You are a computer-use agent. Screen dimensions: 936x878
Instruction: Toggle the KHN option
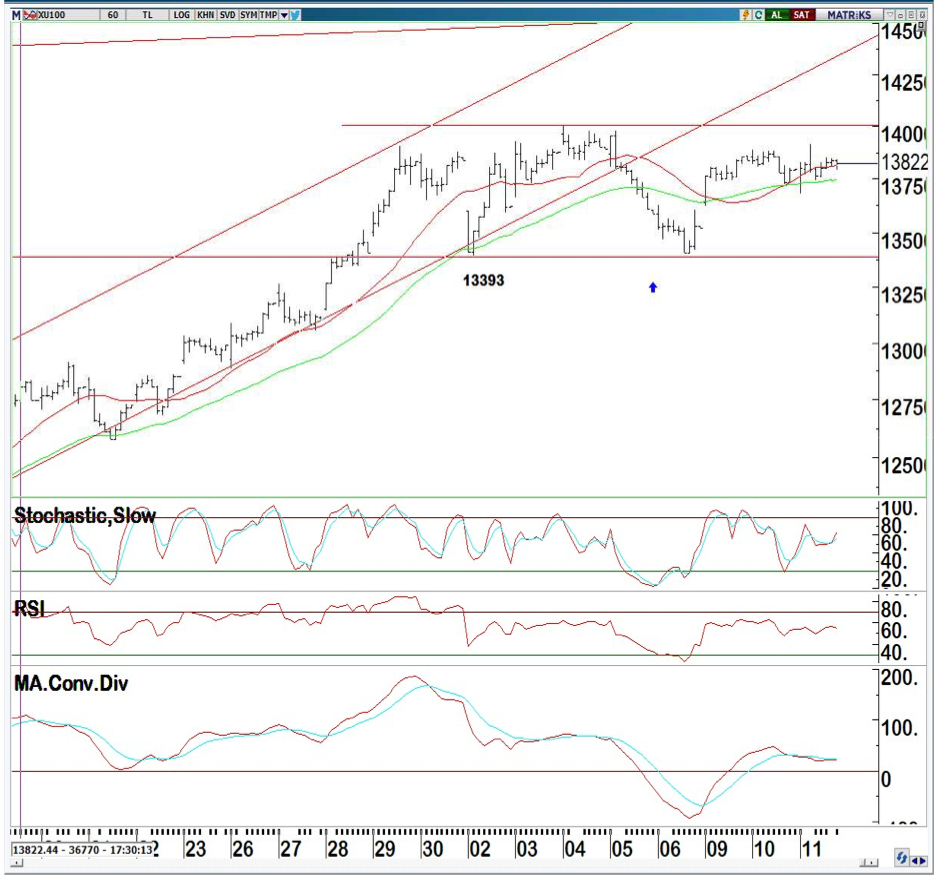click(x=205, y=15)
